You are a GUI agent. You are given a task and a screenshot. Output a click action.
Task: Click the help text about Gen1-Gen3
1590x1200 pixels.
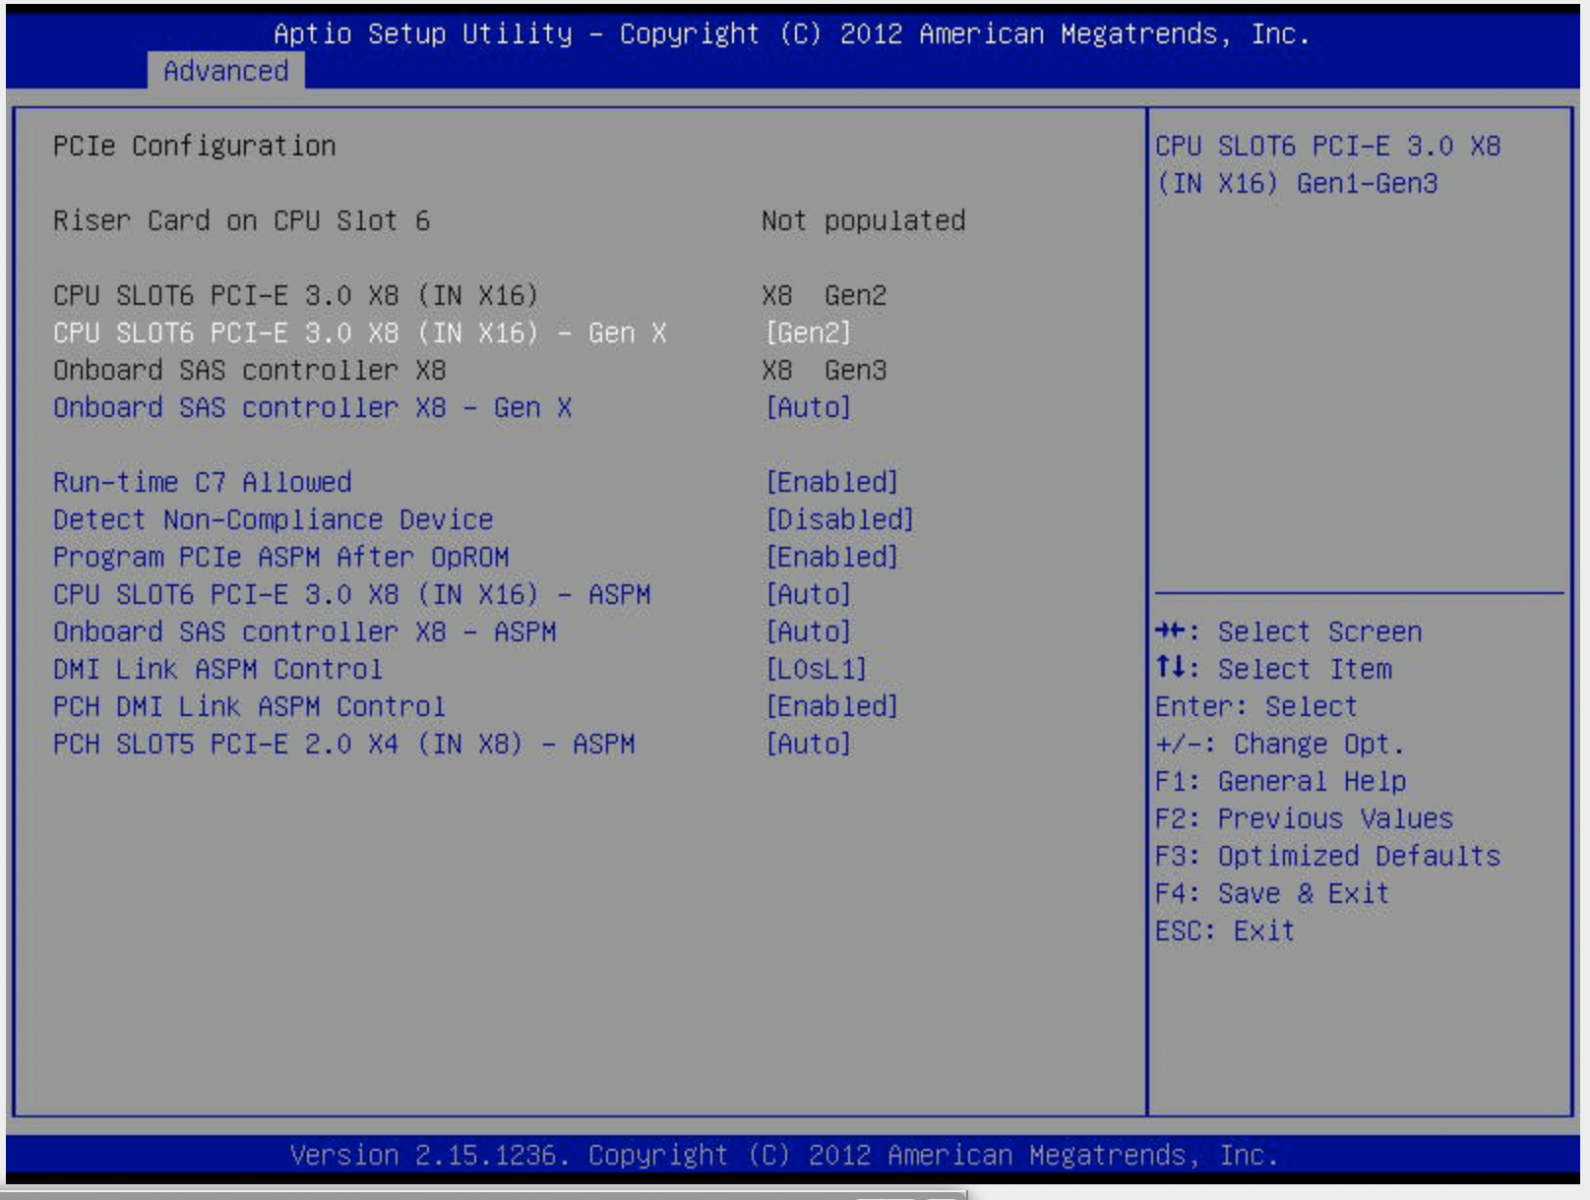[x=1328, y=165]
